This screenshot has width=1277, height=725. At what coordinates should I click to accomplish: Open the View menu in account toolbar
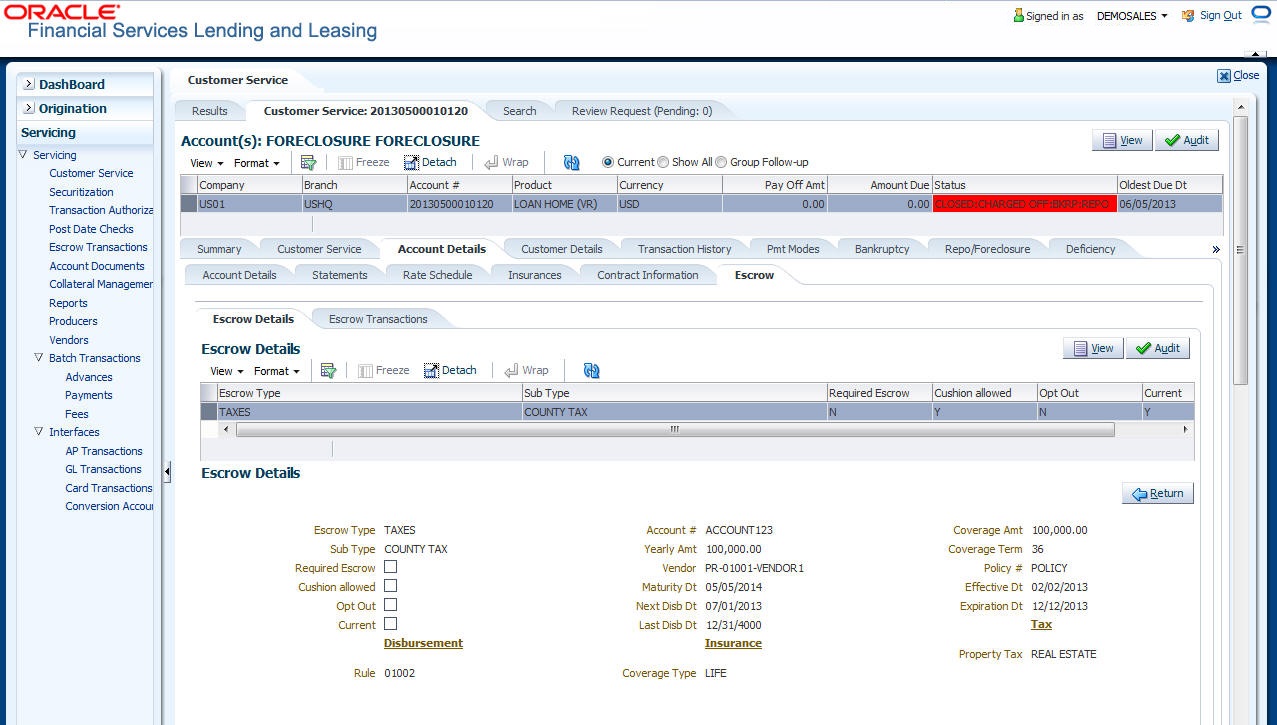pyautogui.click(x=207, y=163)
